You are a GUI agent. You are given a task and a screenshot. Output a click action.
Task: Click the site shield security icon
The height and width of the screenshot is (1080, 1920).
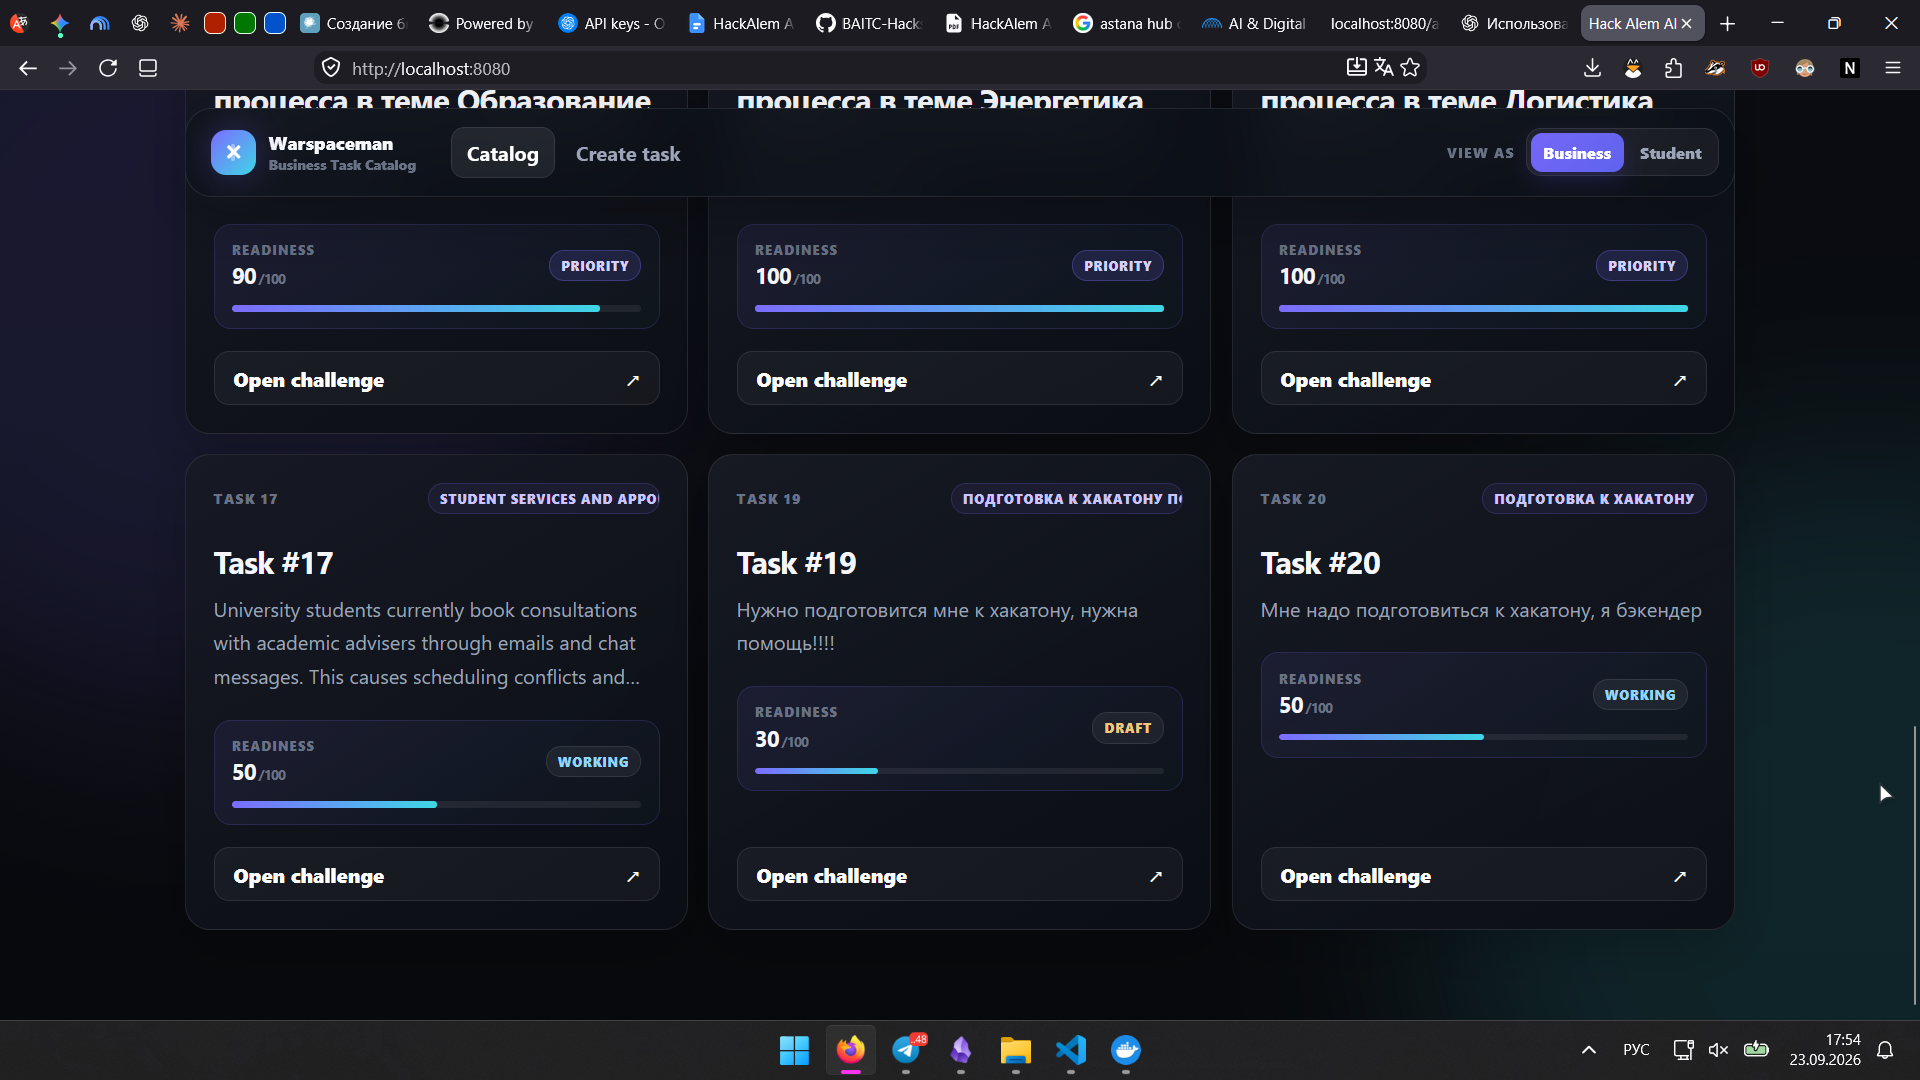click(331, 68)
